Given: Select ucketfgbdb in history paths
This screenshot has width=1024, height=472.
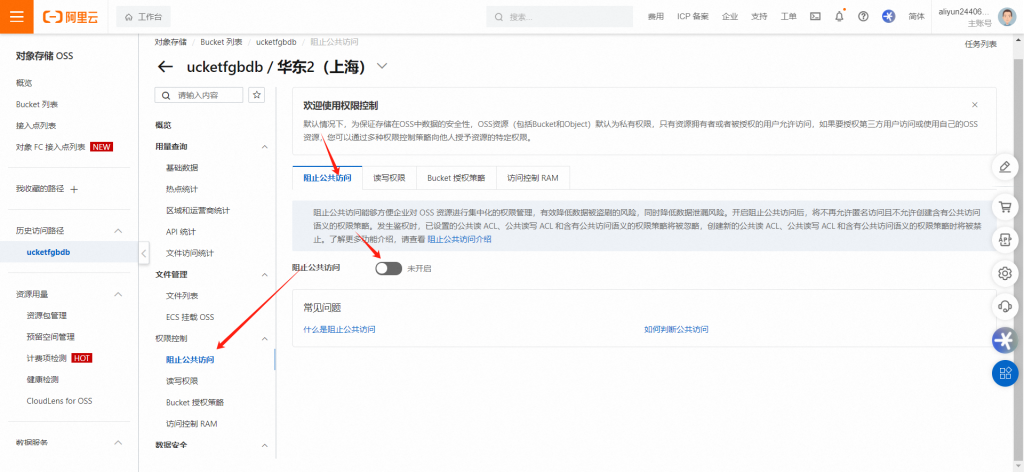Looking at the screenshot, I should (x=48, y=252).
